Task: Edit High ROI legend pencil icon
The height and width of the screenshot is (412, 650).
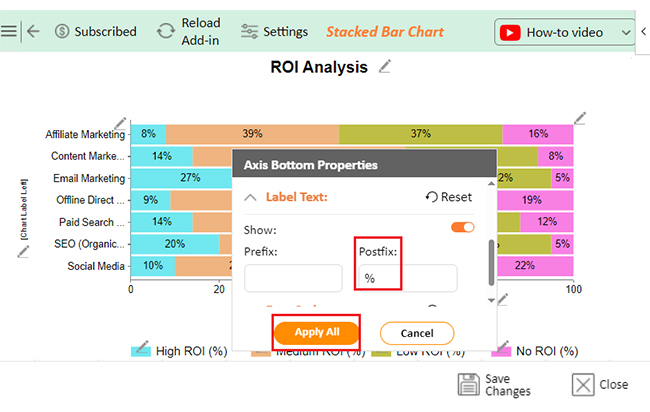Action: [x=142, y=347]
